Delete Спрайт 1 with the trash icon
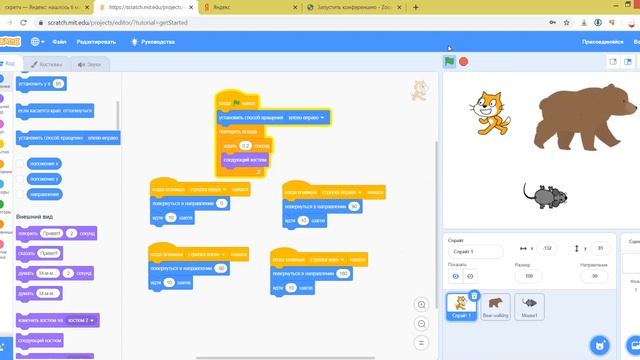 (474, 296)
